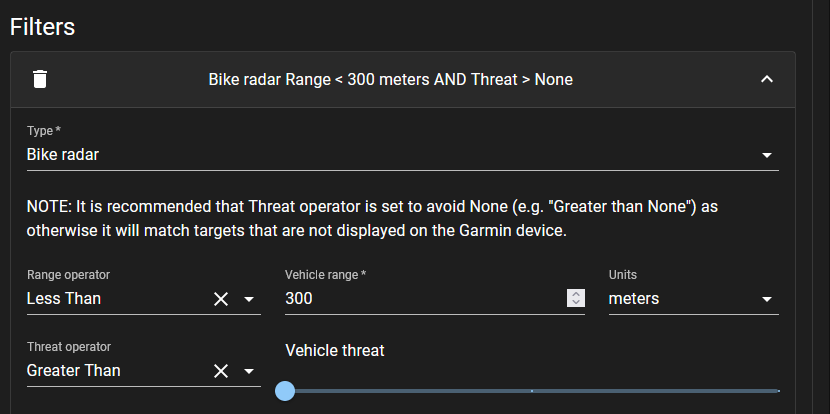Click the meters units value
Viewport: 830px width, 414px height.
[634, 298]
